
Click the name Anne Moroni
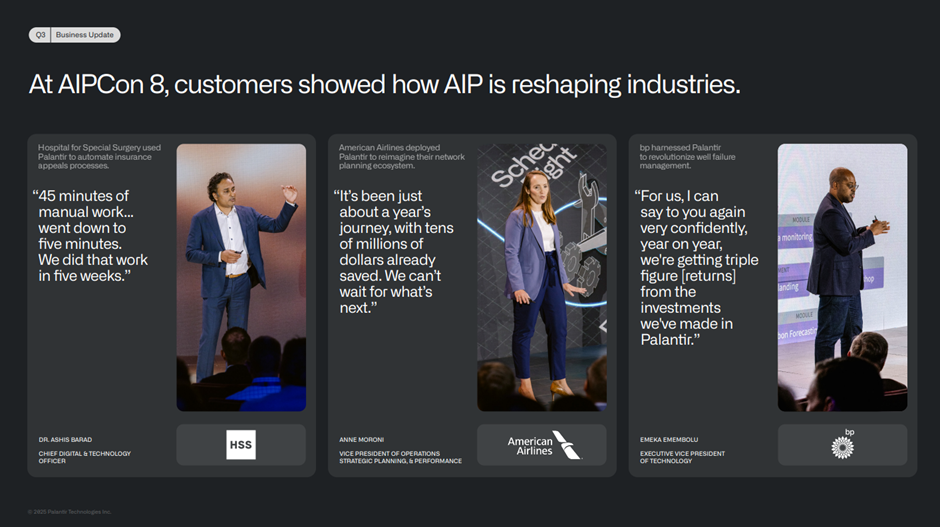pyautogui.click(x=363, y=439)
